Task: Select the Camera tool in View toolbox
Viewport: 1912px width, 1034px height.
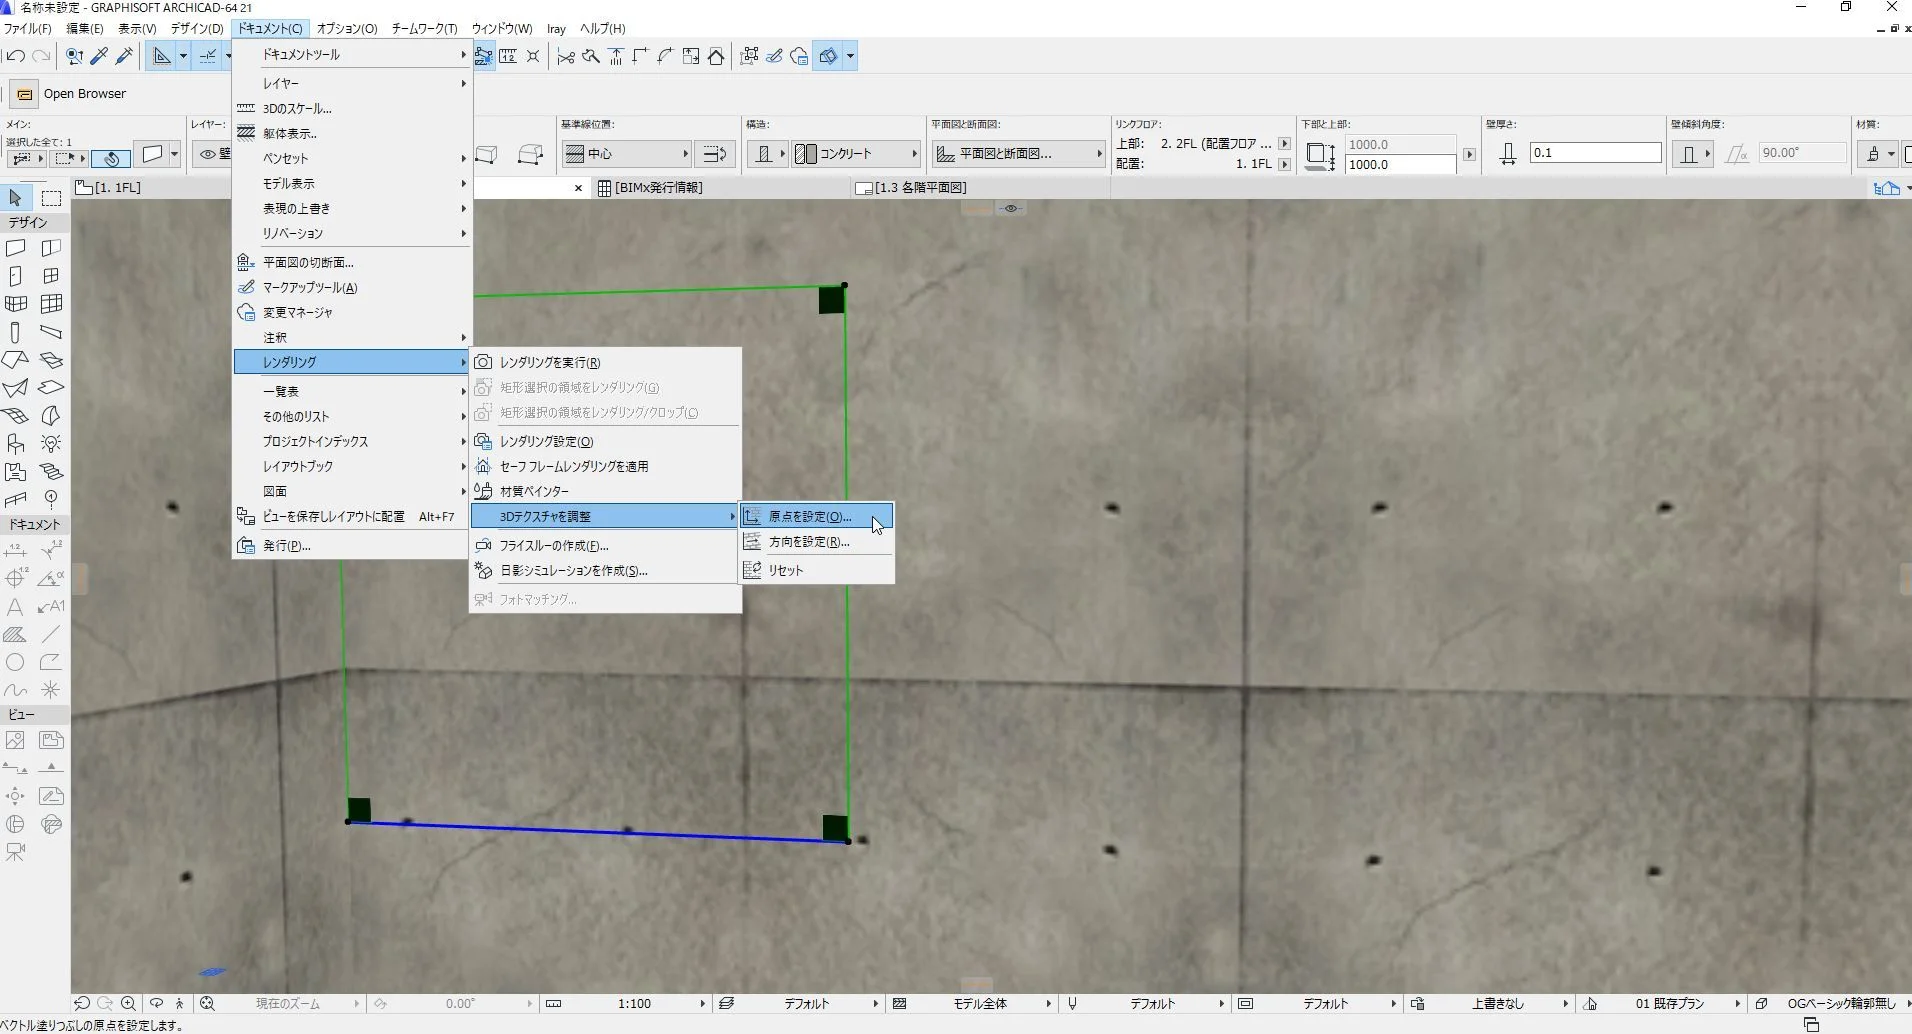Action: coord(16,852)
